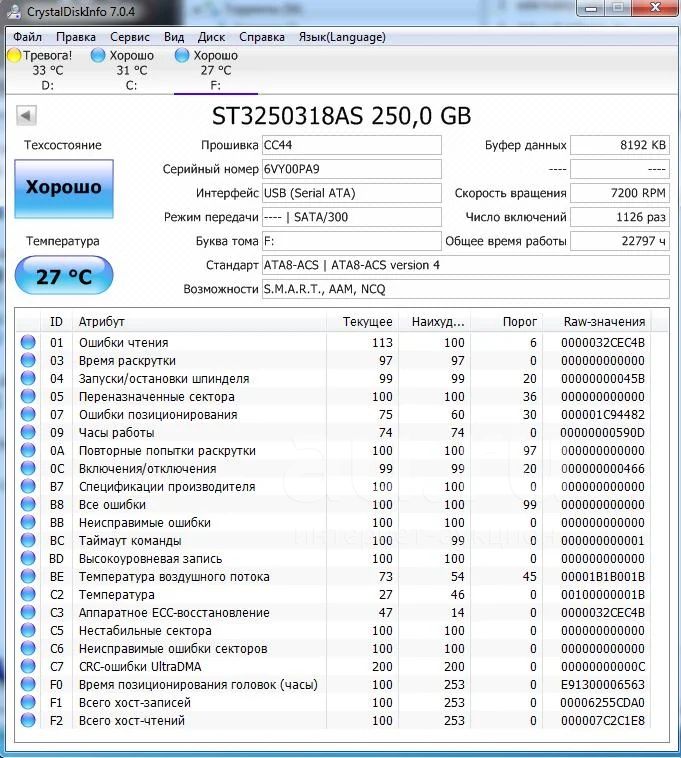Click the Буква тома F: field
The height and width of the screenshot is (758, 681).
351,241
